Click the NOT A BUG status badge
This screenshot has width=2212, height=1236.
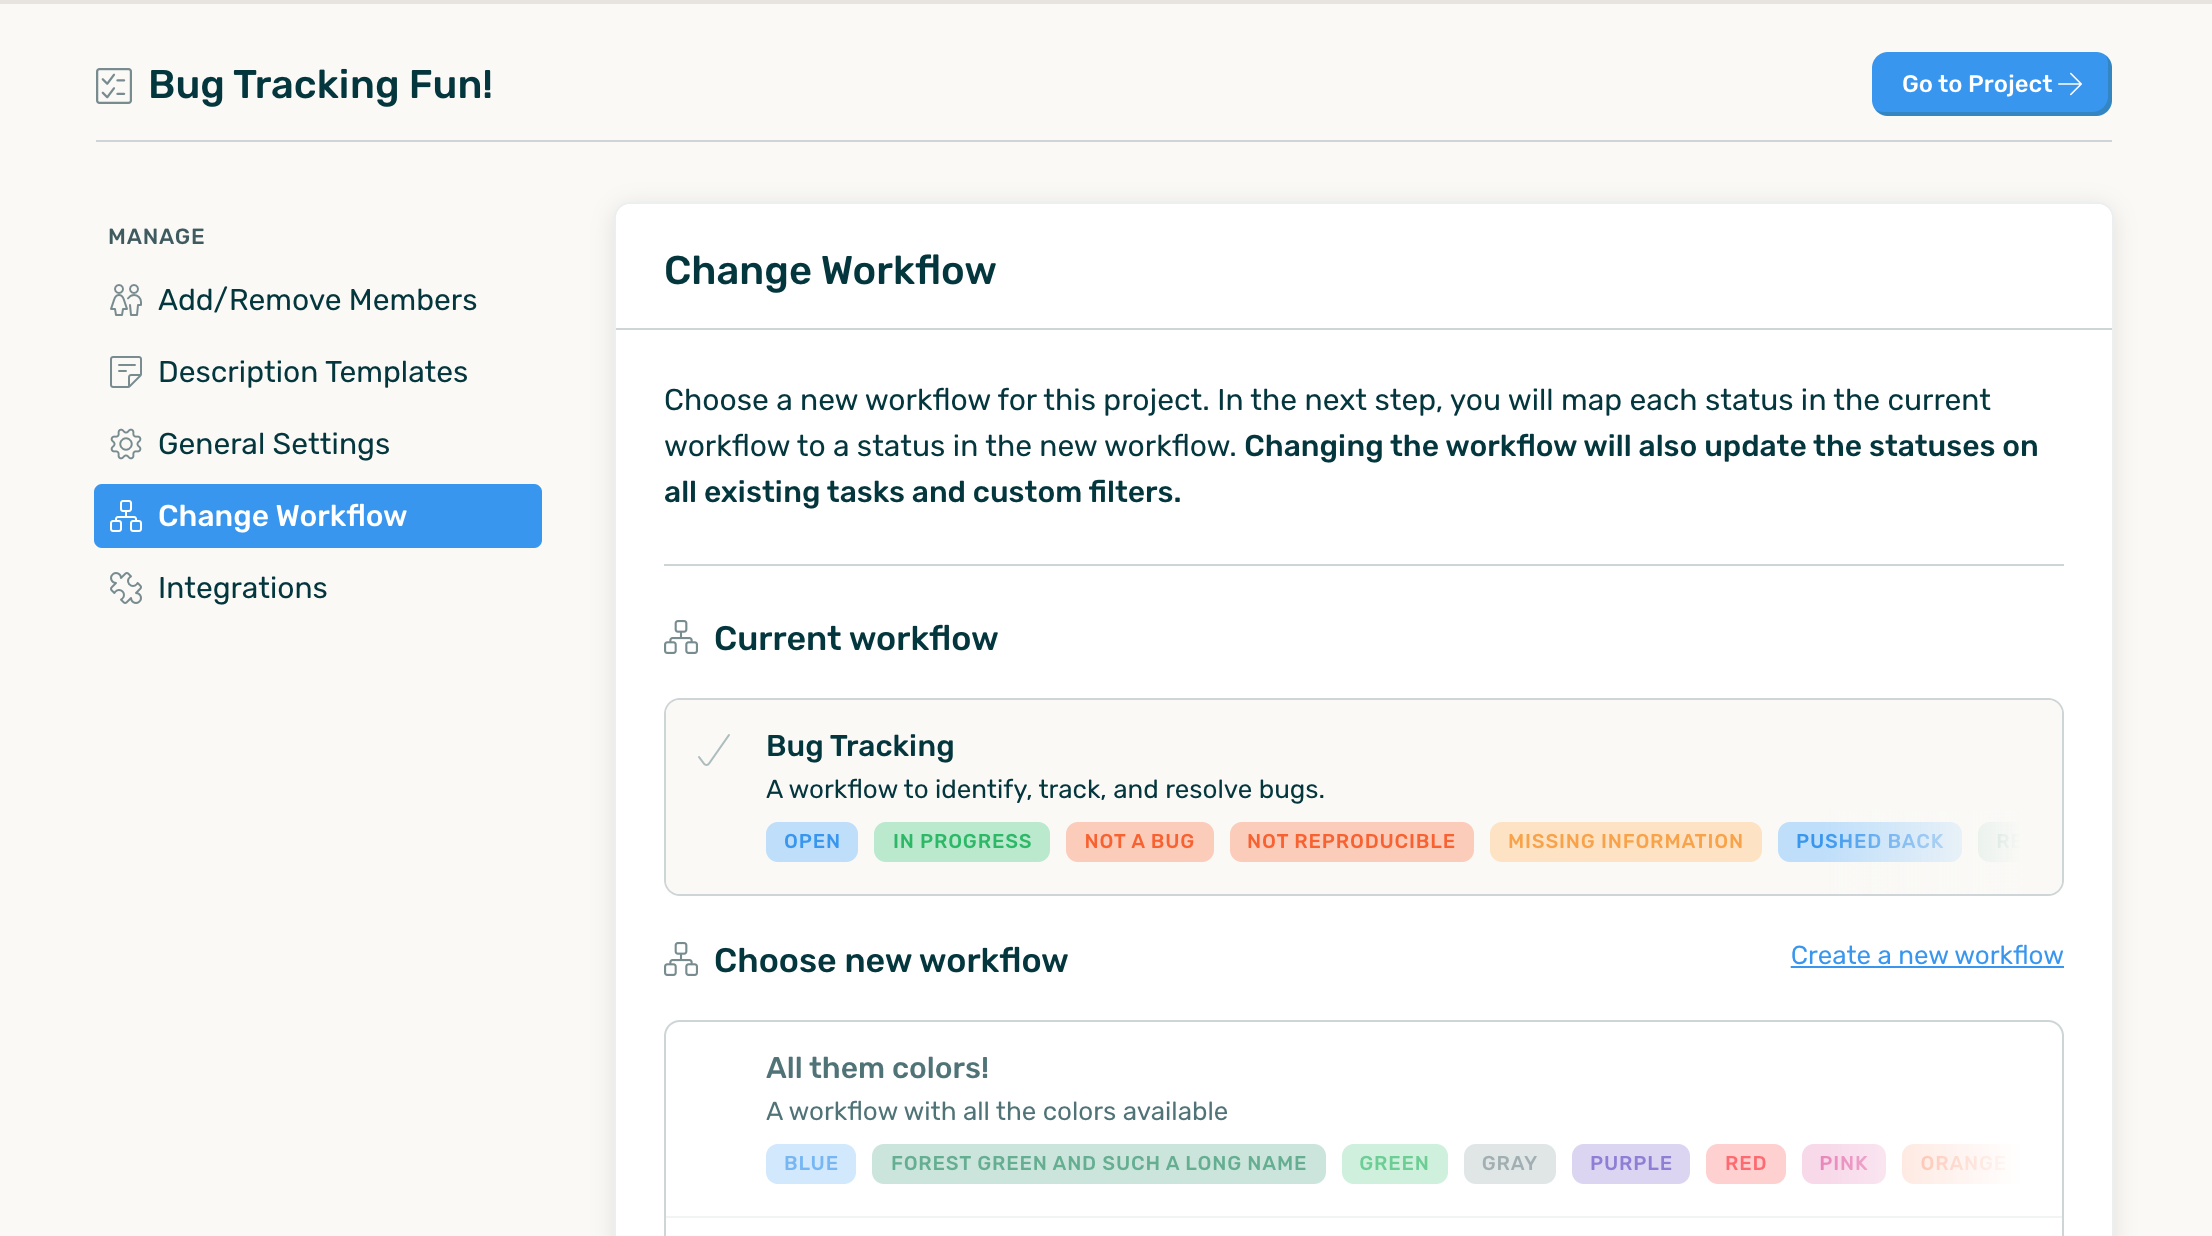[1138, 841]
